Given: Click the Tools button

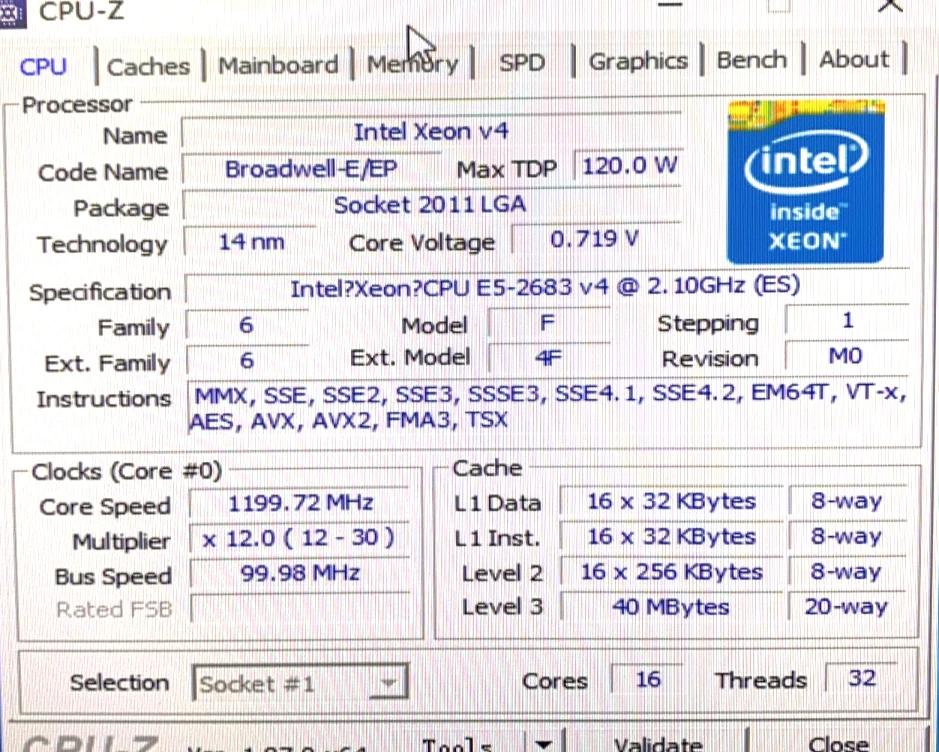Looking at the screenshot, I should click(458, 744).
